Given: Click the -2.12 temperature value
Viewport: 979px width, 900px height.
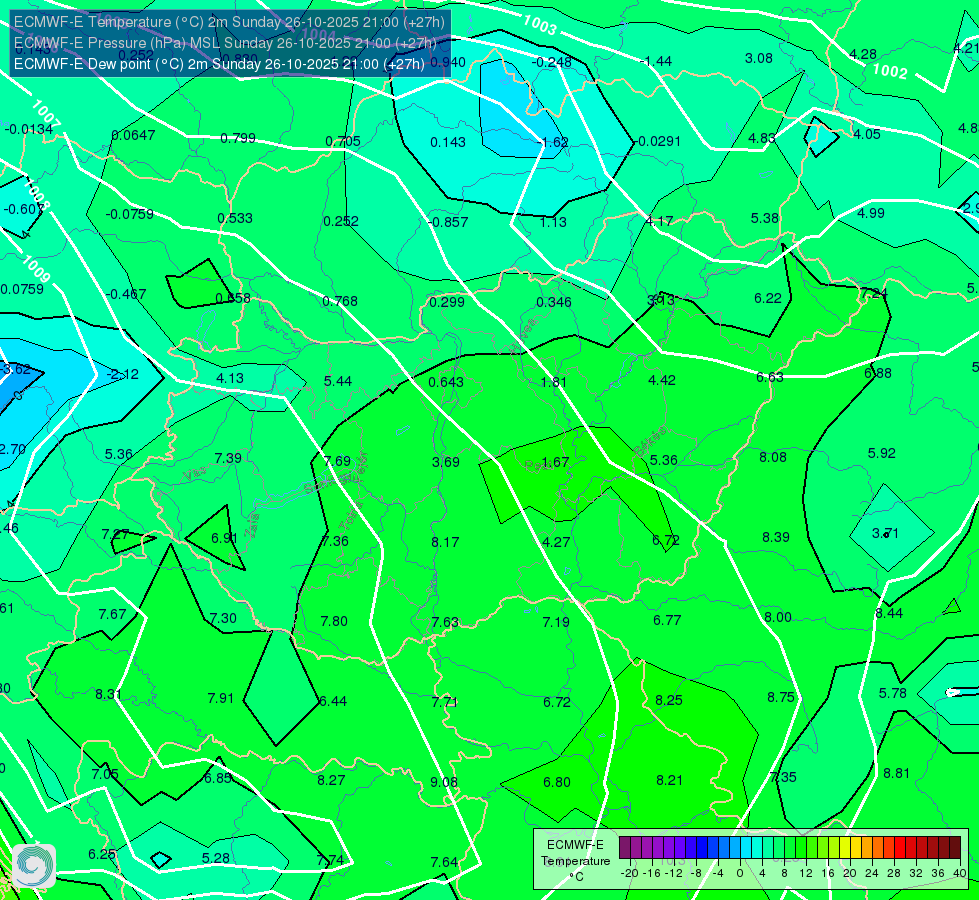Looking at the screenshot, I should tap(123, 374).
